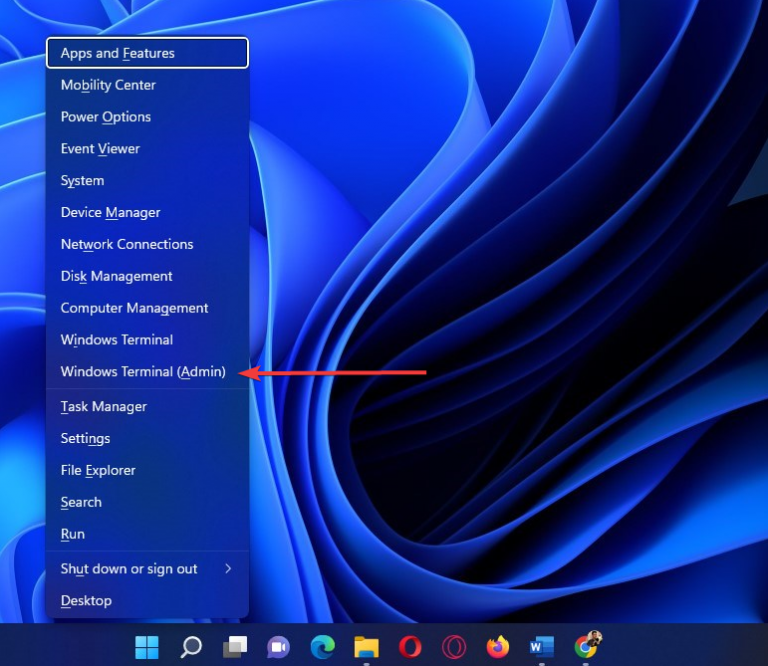This screenshot has height=666, width=768.
Task: Select Desktop at the menu bottom
Action: tap(147, 600)
